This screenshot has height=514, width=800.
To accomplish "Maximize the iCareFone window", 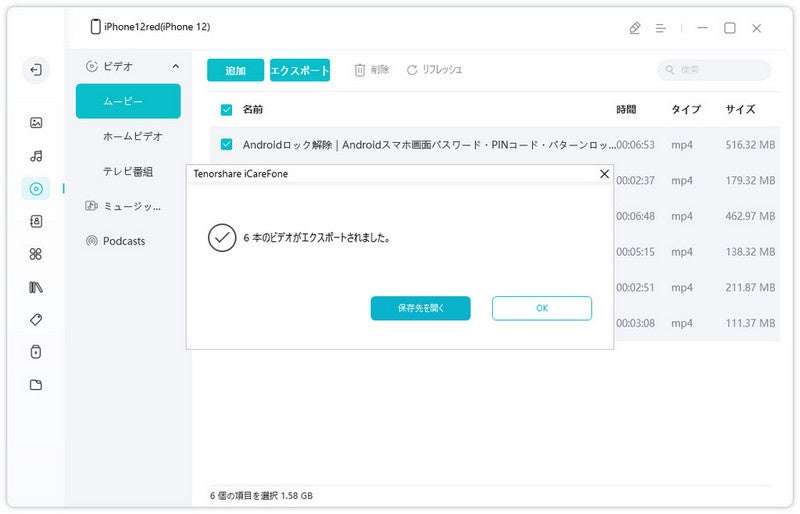I will [x=730, y=28].
